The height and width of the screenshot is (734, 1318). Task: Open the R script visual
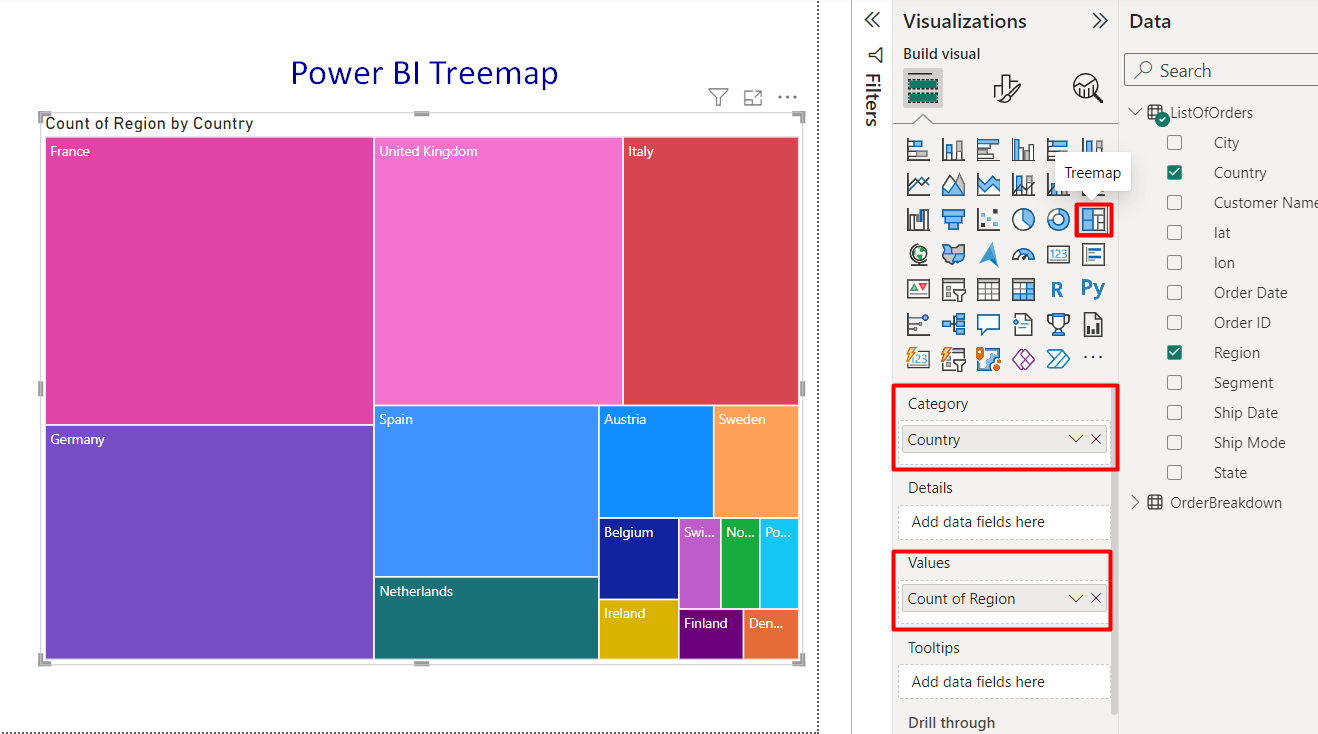click(1056, 289)
